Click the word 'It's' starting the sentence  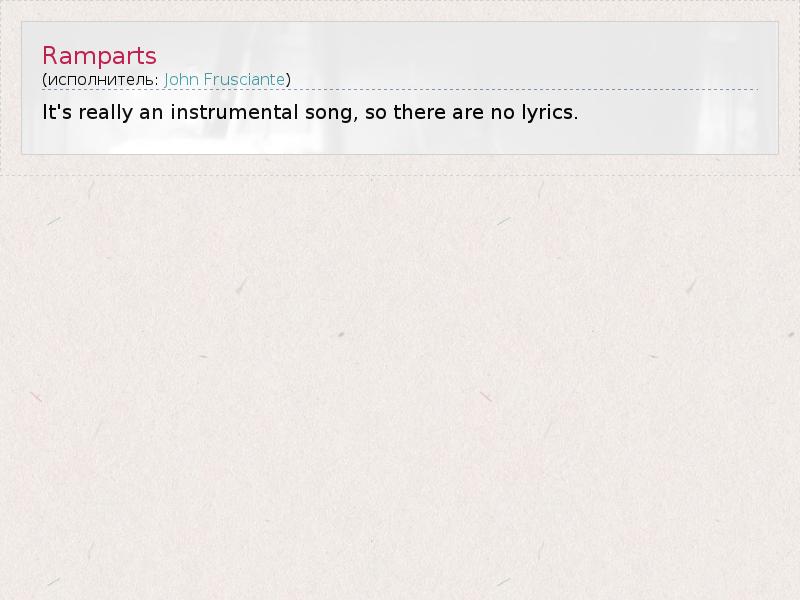[57, 112]
